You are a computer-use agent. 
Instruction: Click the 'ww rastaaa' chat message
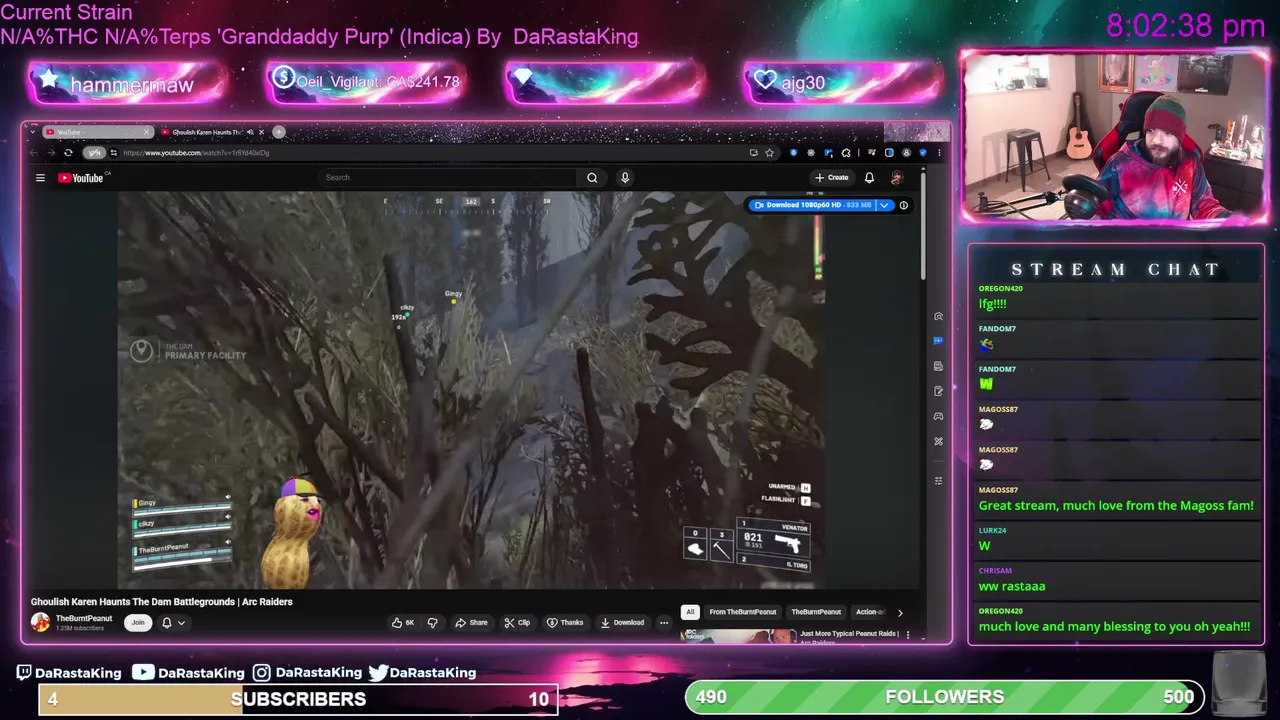[1012, 586]
